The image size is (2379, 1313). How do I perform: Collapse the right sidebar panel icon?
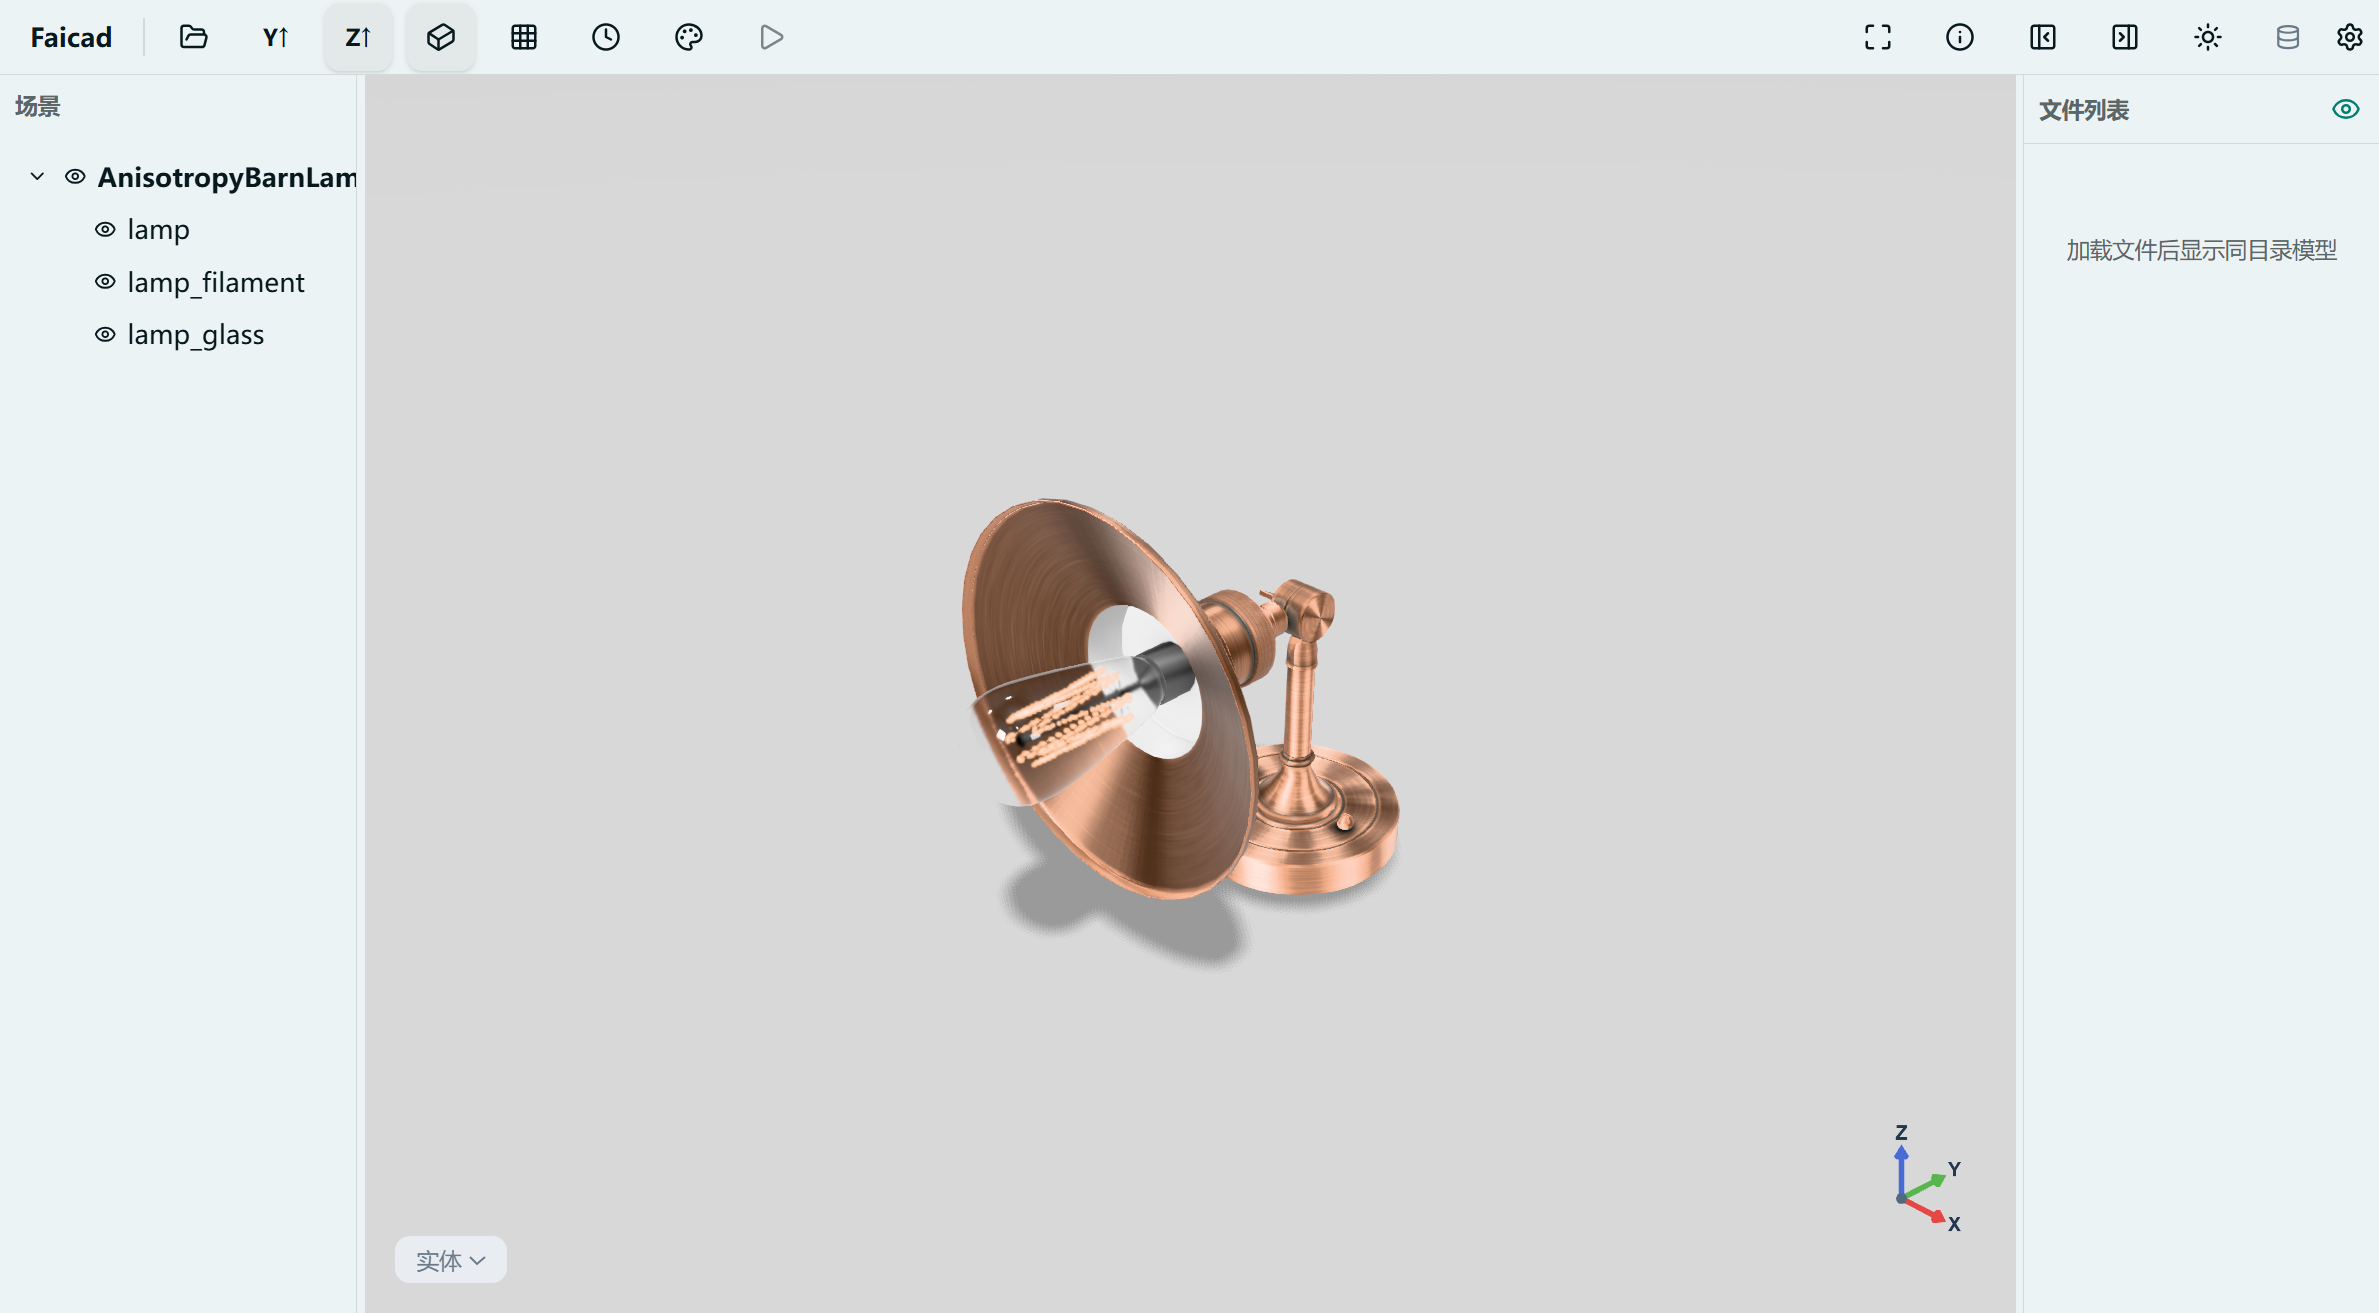pyautogui.click(x=2125, y=37)
